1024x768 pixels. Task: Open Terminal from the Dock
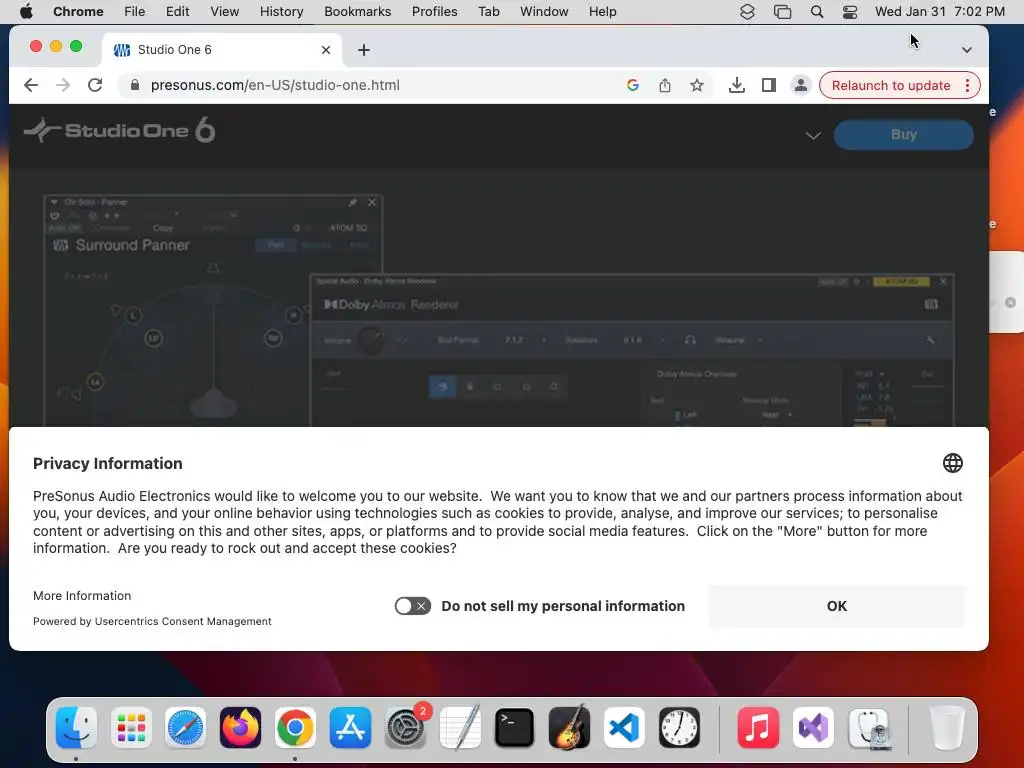[x=515, y=728]
